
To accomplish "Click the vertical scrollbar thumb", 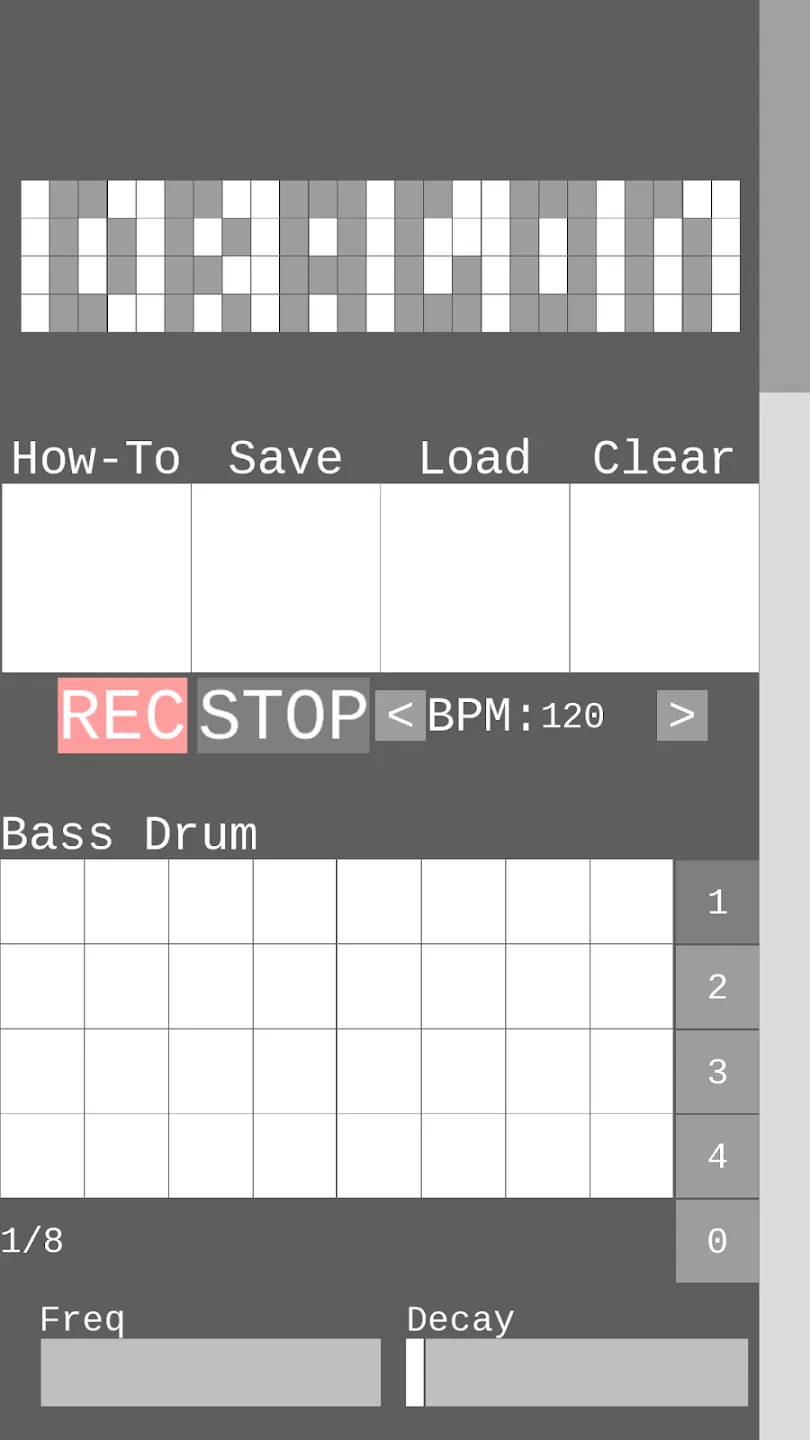I will click(x=785, y=196).
